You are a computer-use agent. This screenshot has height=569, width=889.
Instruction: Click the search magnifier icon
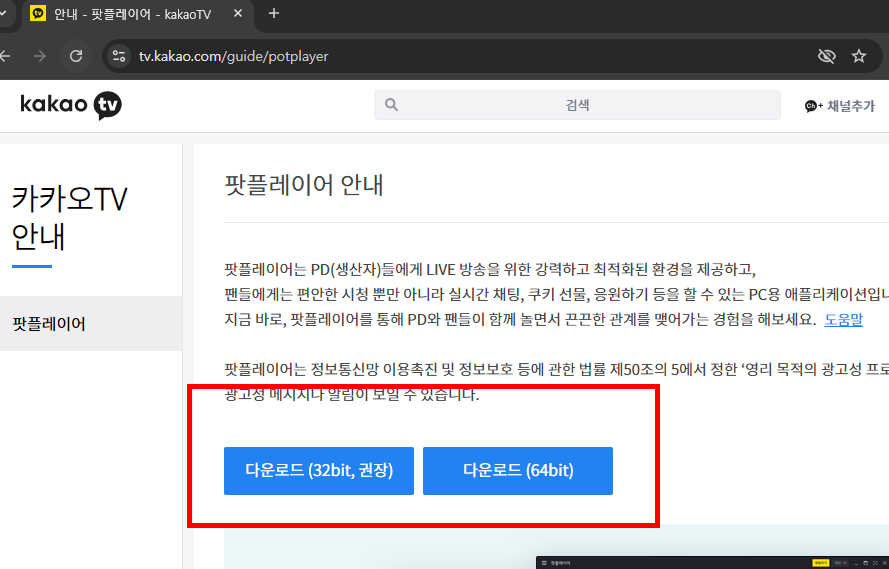click(391, 104)
